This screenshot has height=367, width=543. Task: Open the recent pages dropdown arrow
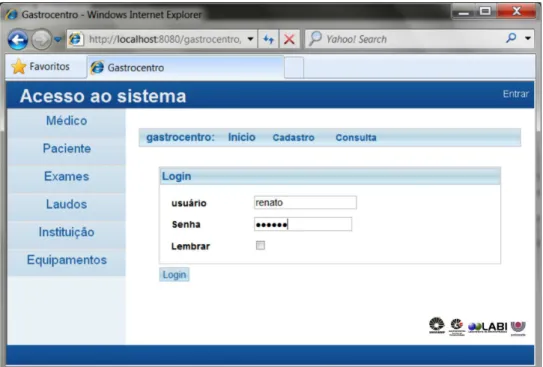[x=58, y=39]
